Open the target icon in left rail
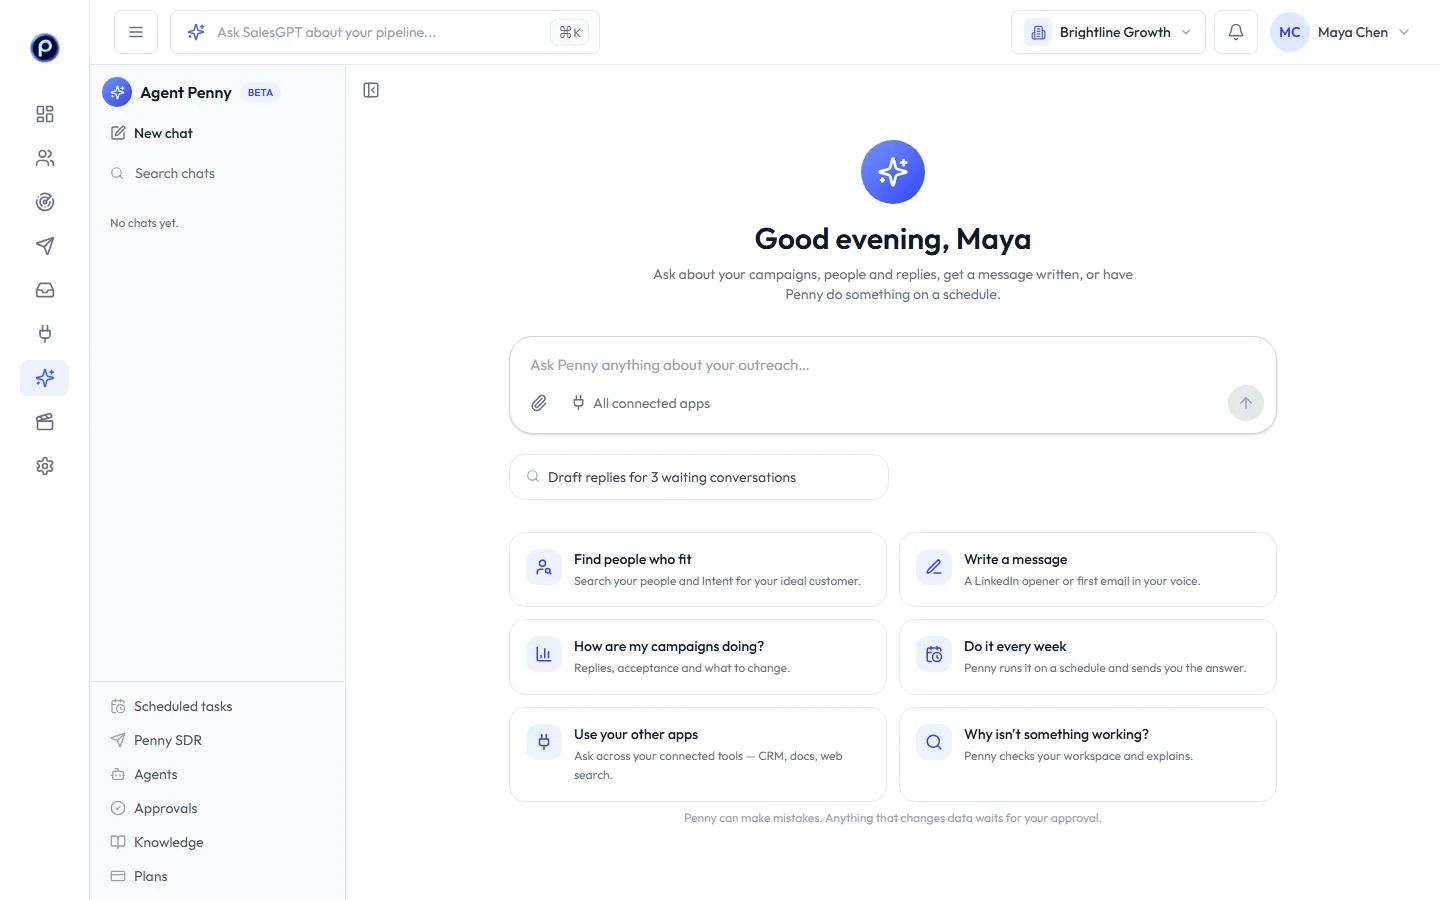Screen dimensions: 1440x900 tap(45, 202)
